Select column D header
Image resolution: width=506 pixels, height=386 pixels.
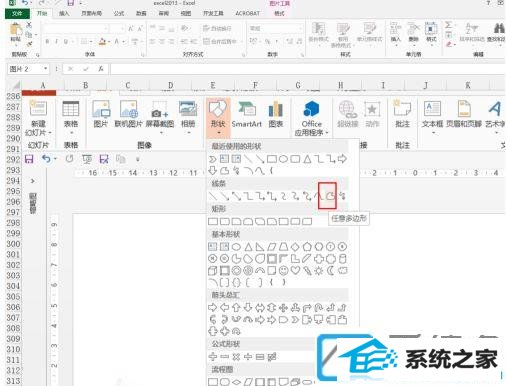point(170,85)
